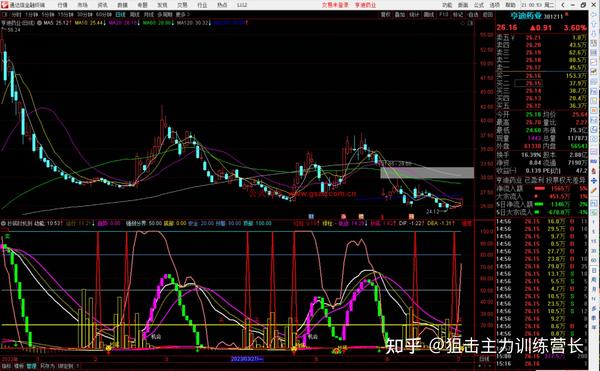600x371 pixels.
Task: Open the 版面 menu
Action: [x=463, y=5]
